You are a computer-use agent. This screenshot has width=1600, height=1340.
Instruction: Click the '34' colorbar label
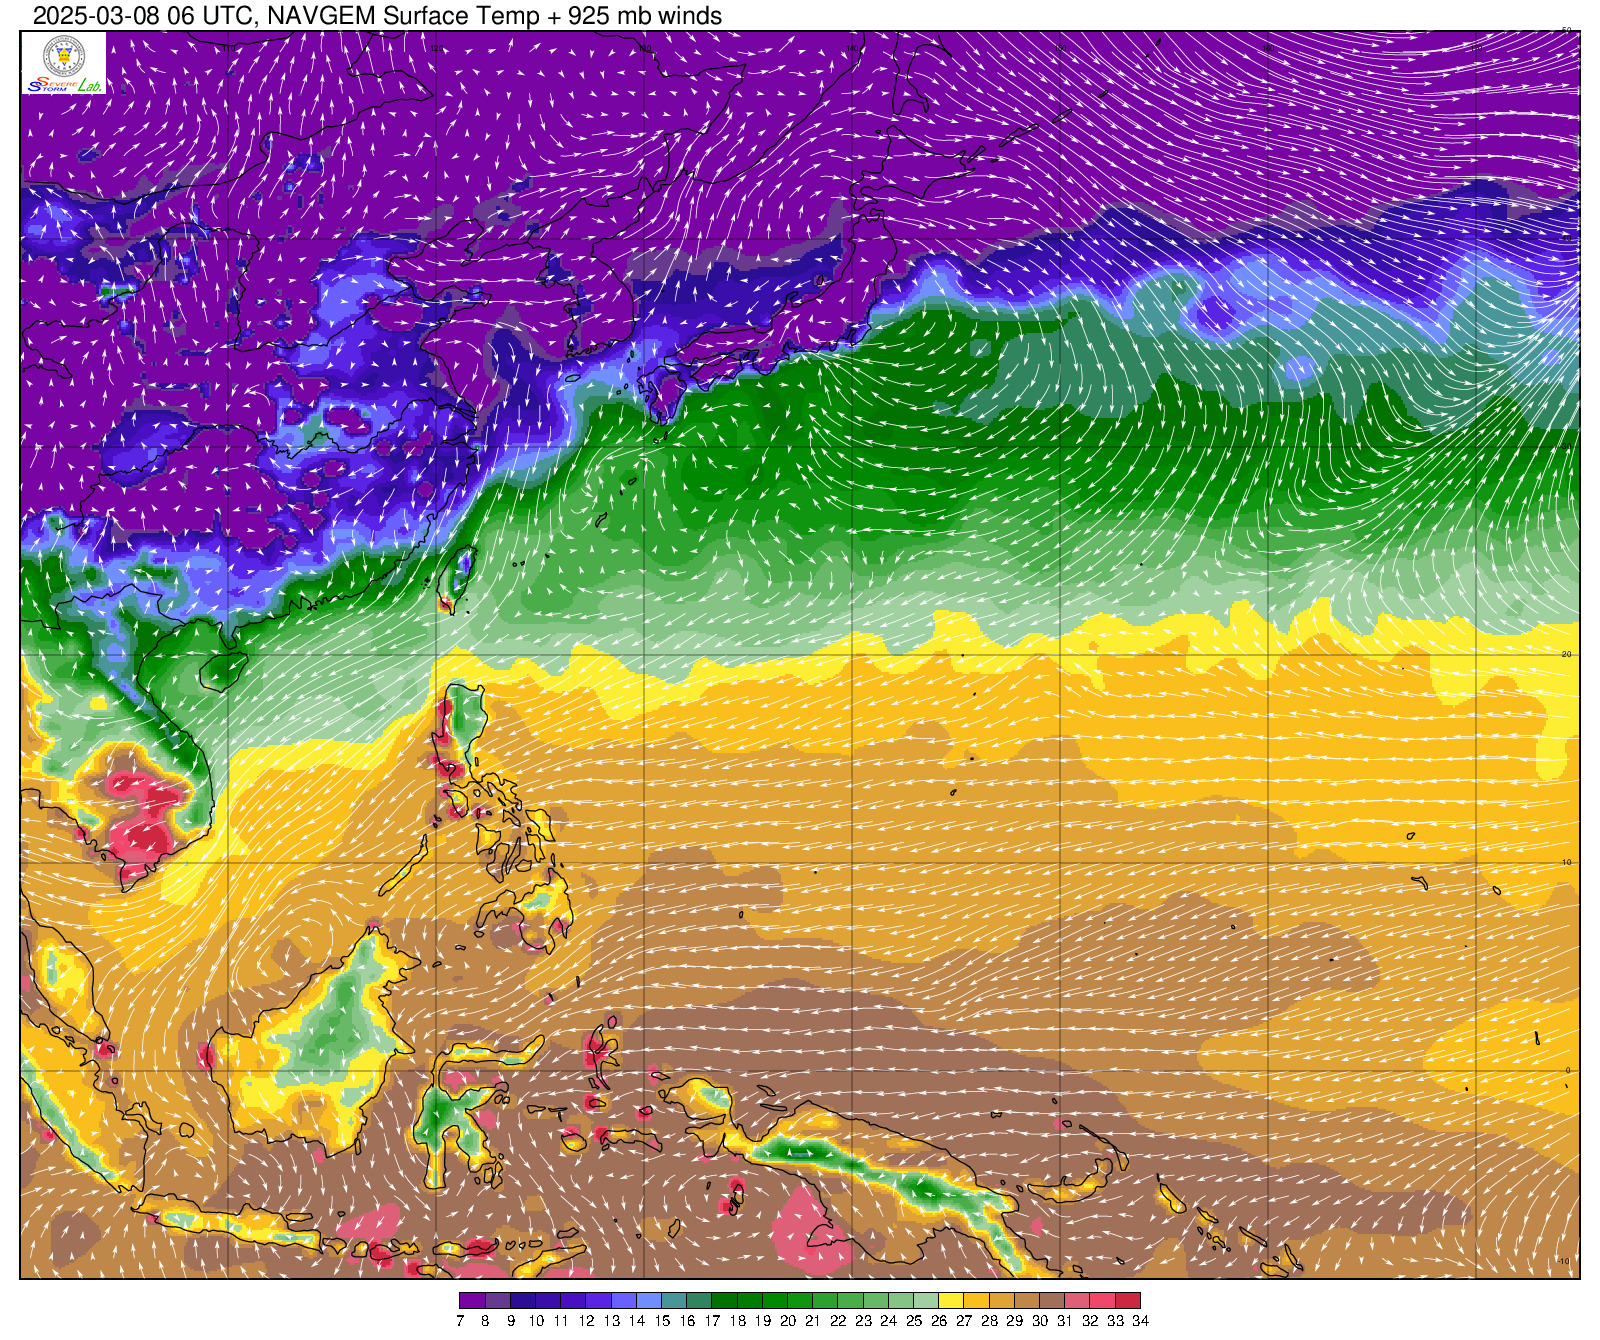(x=1141, y=1321)
